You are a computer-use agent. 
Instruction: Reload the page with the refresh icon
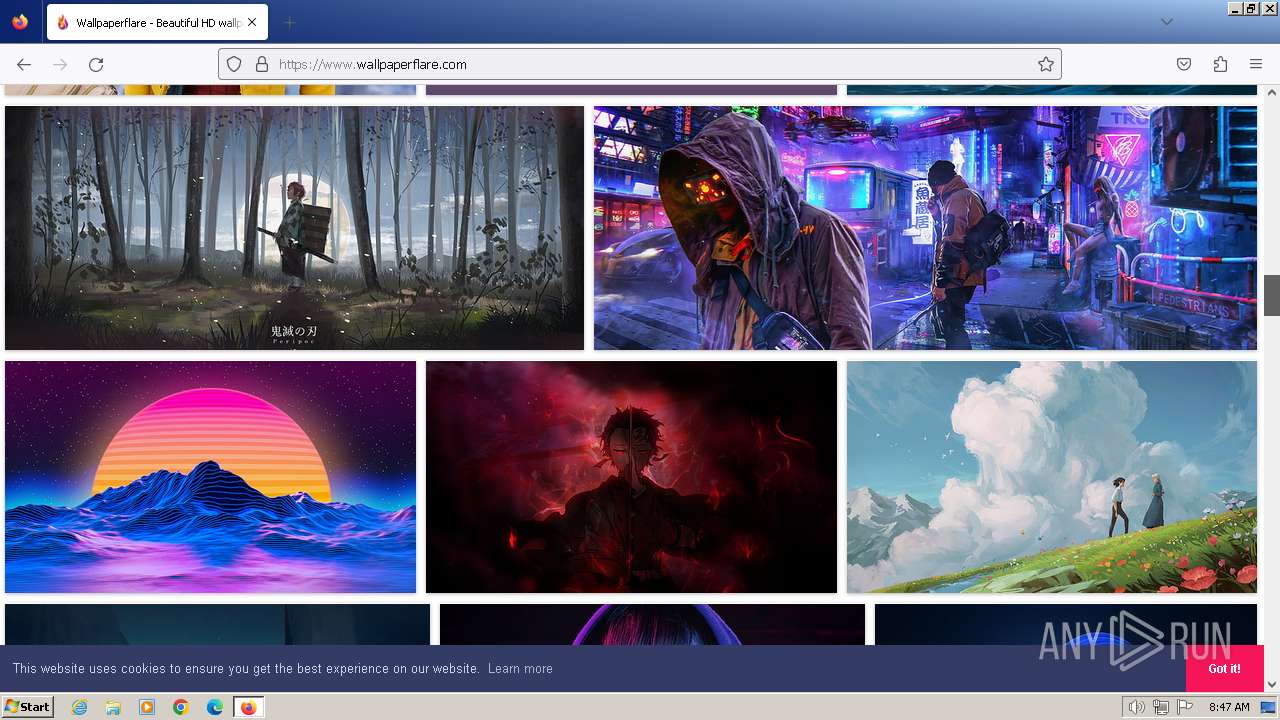96,64
